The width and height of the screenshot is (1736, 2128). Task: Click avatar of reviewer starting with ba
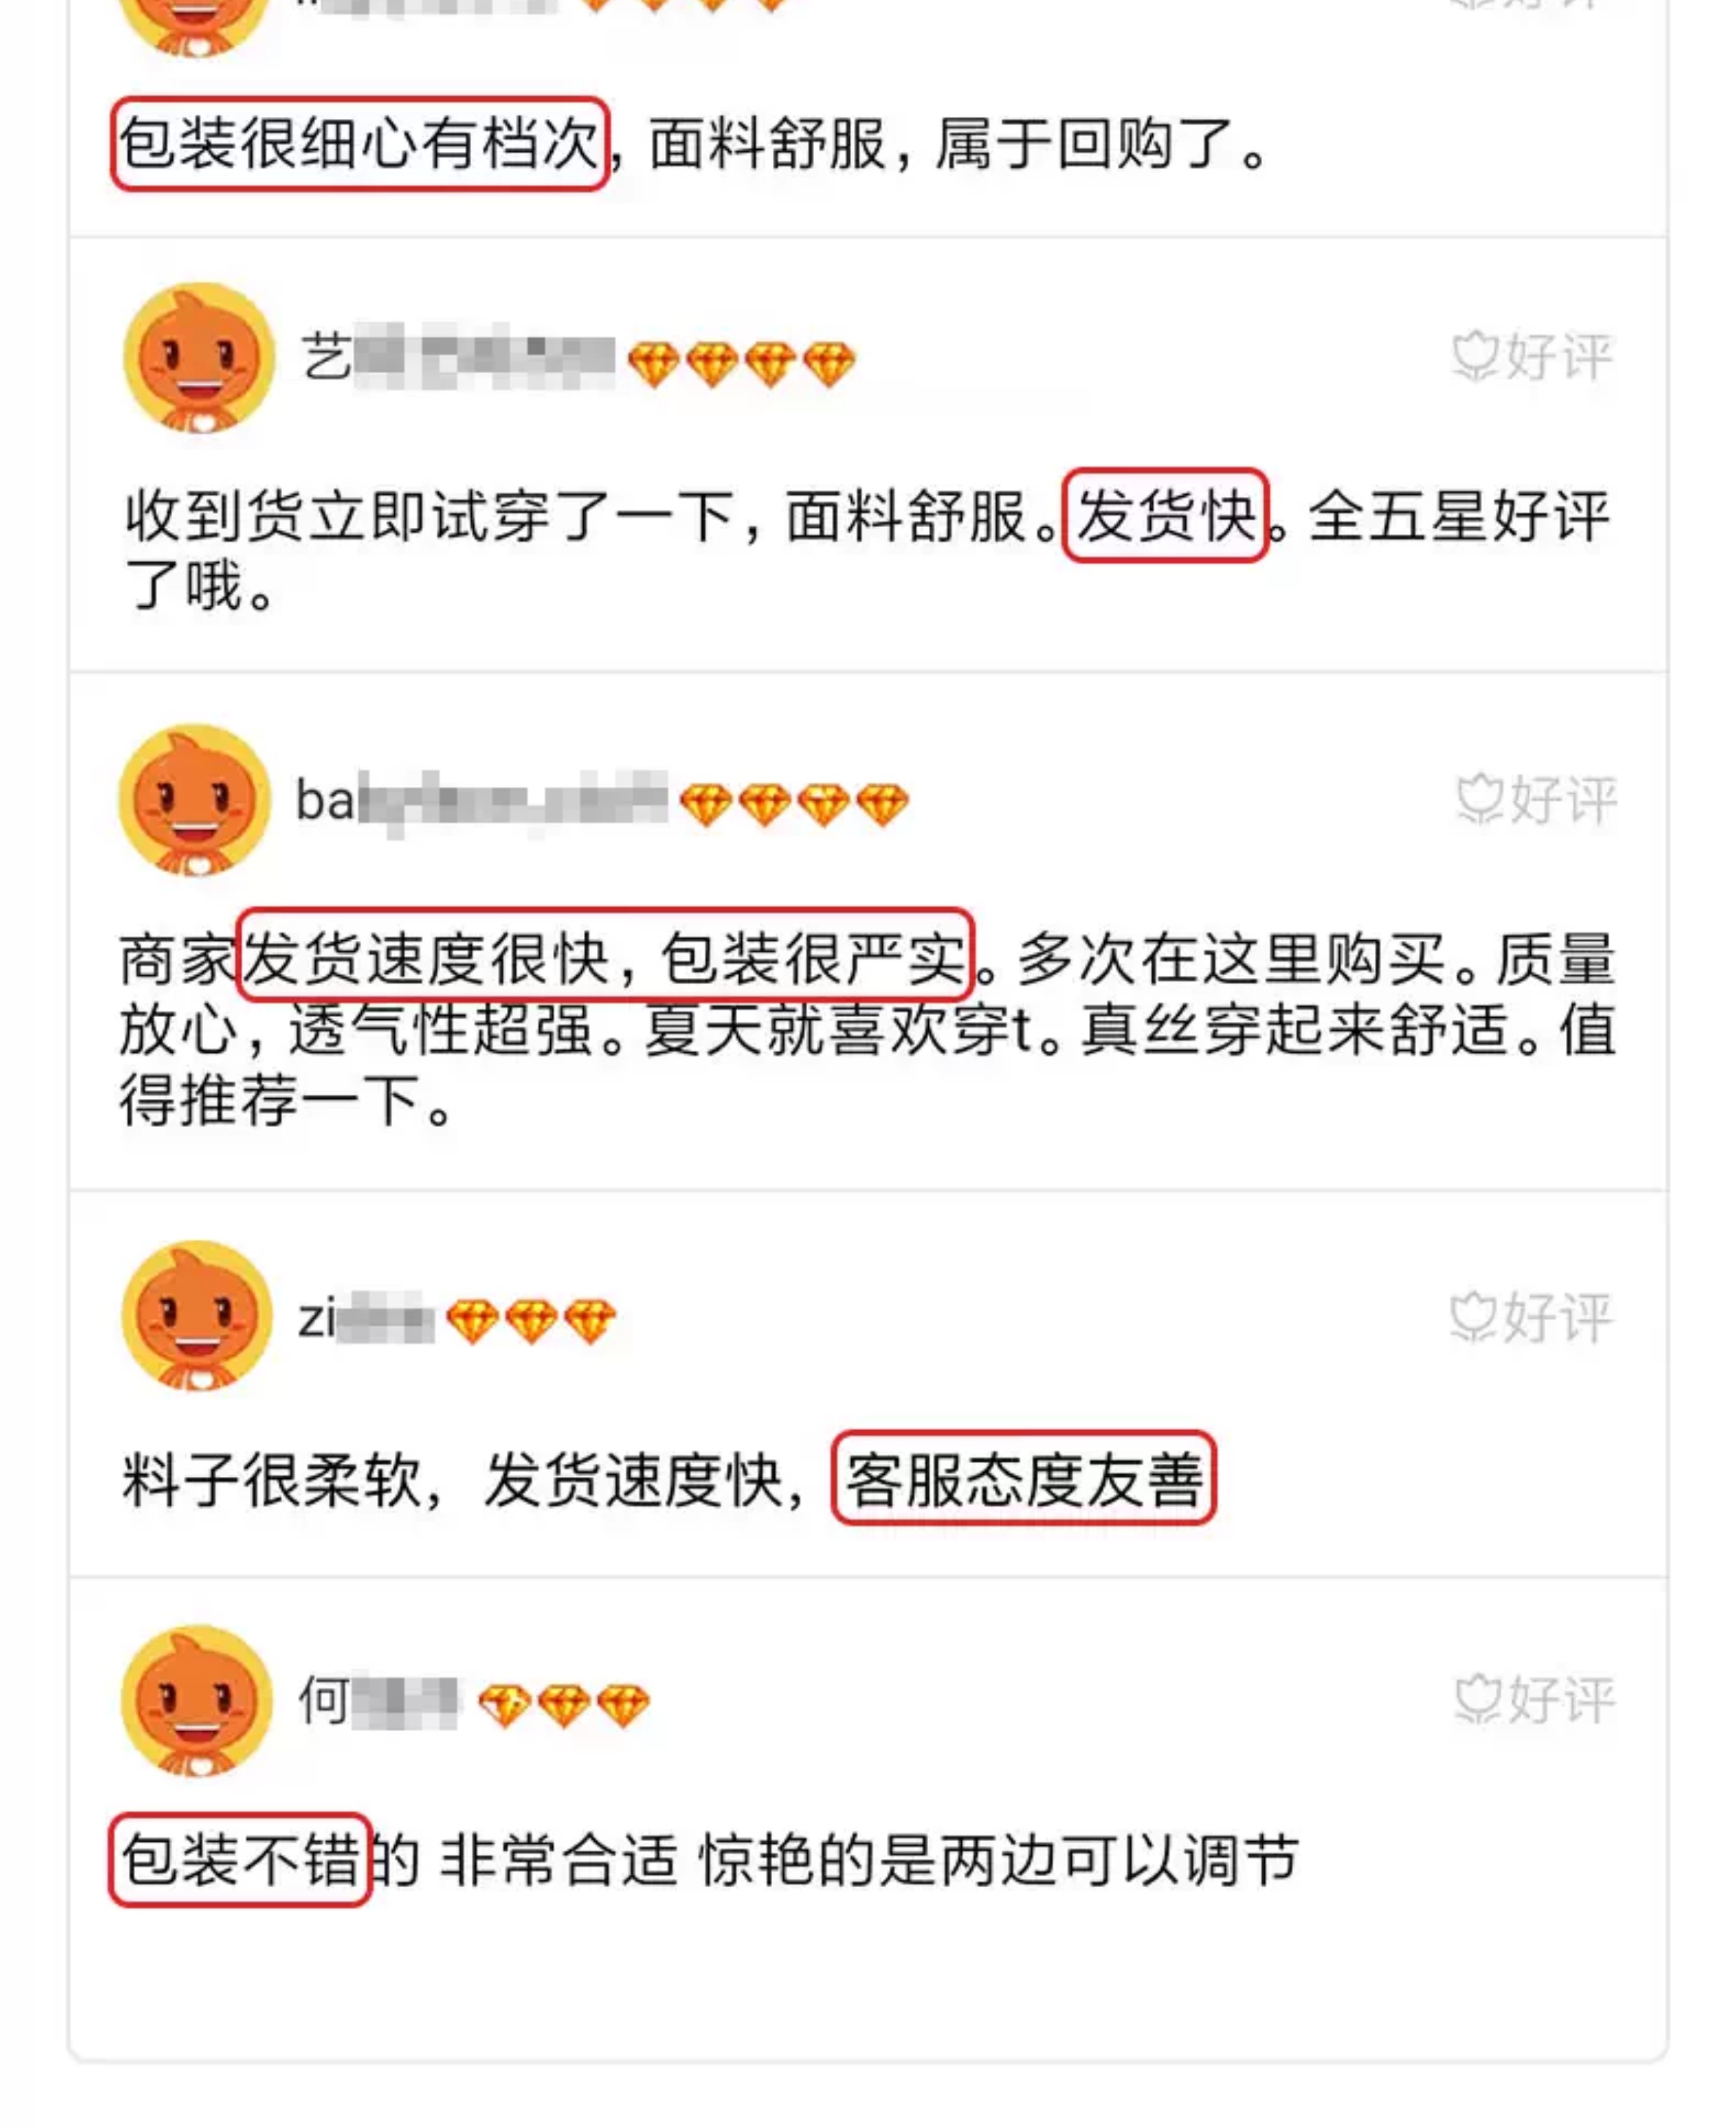tap(195, 800)
